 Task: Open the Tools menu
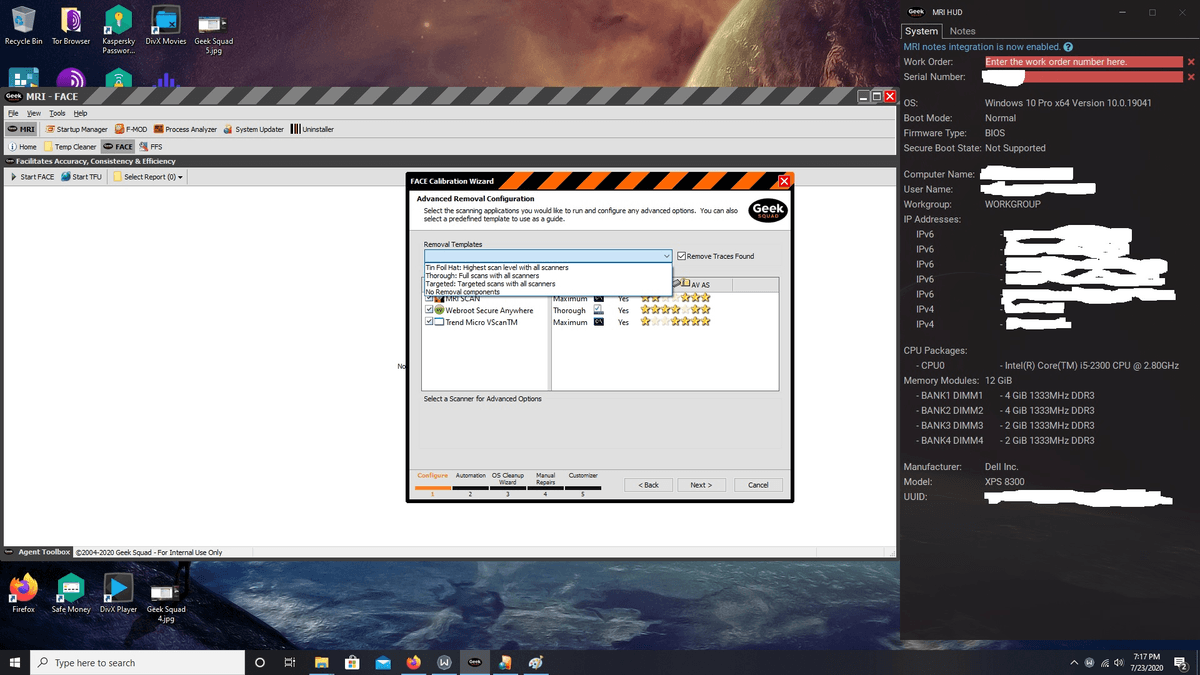tap(58, 113)
